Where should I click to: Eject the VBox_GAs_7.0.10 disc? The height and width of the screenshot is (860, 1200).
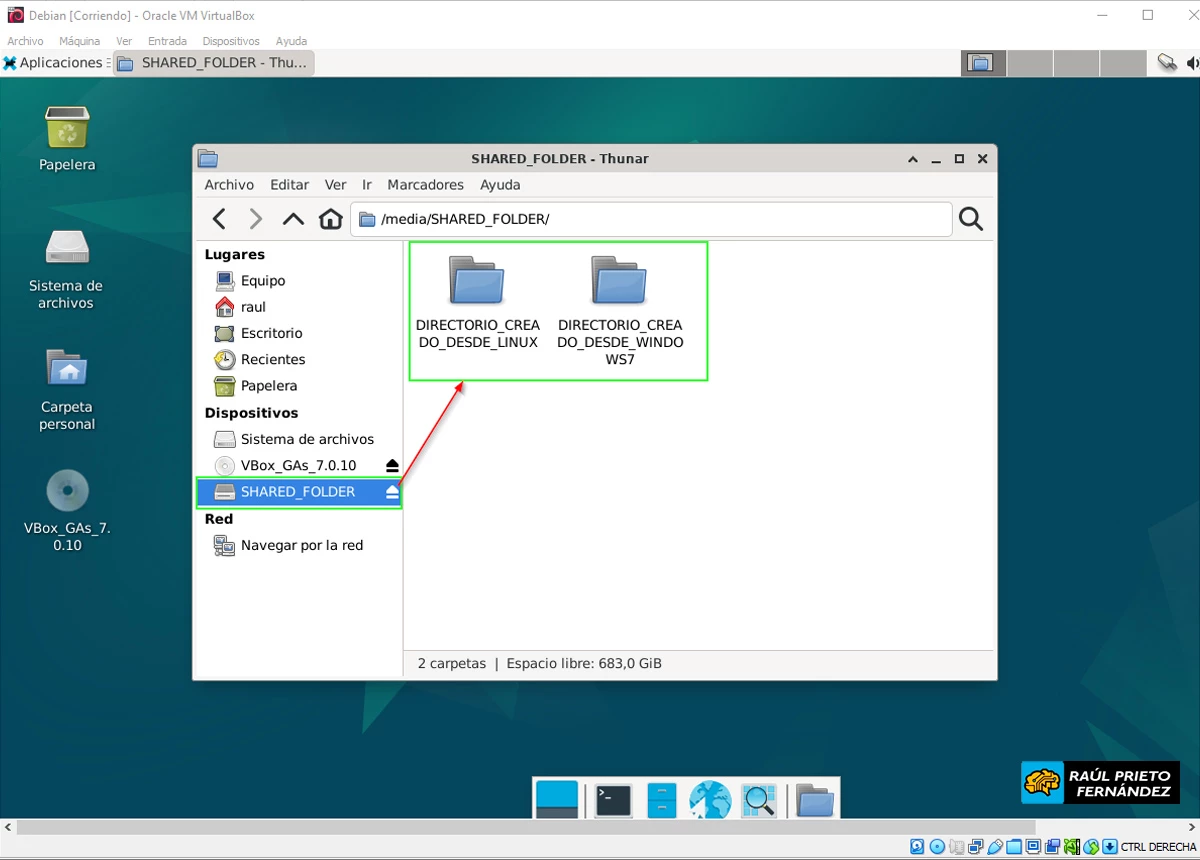[390, 465]
